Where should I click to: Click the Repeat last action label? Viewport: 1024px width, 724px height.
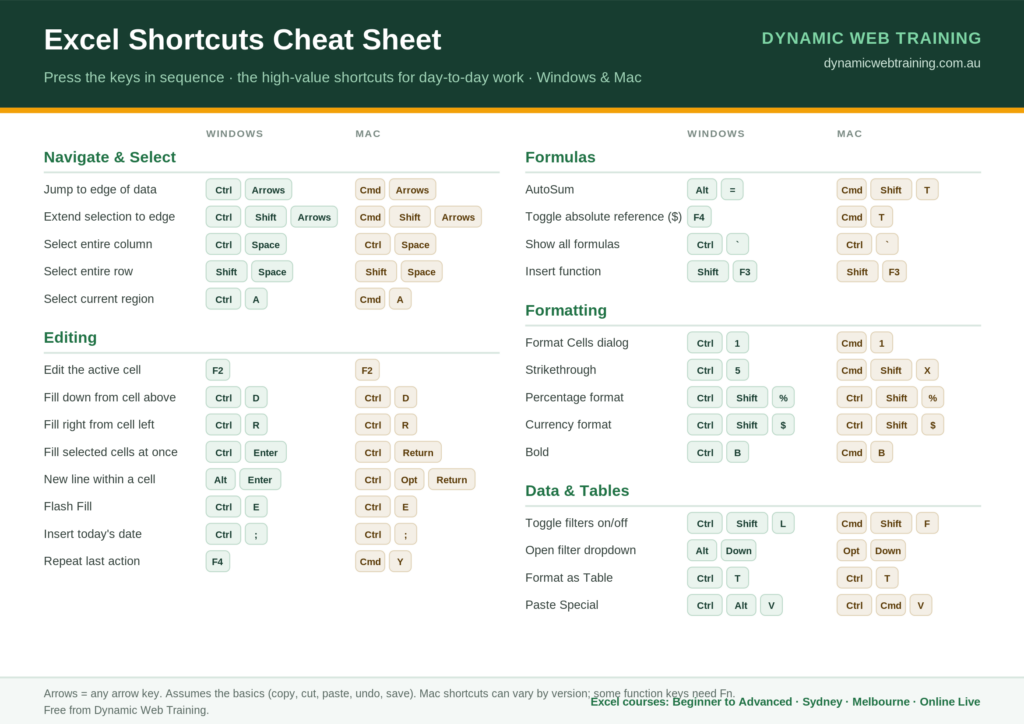click(x=91, y=561)
